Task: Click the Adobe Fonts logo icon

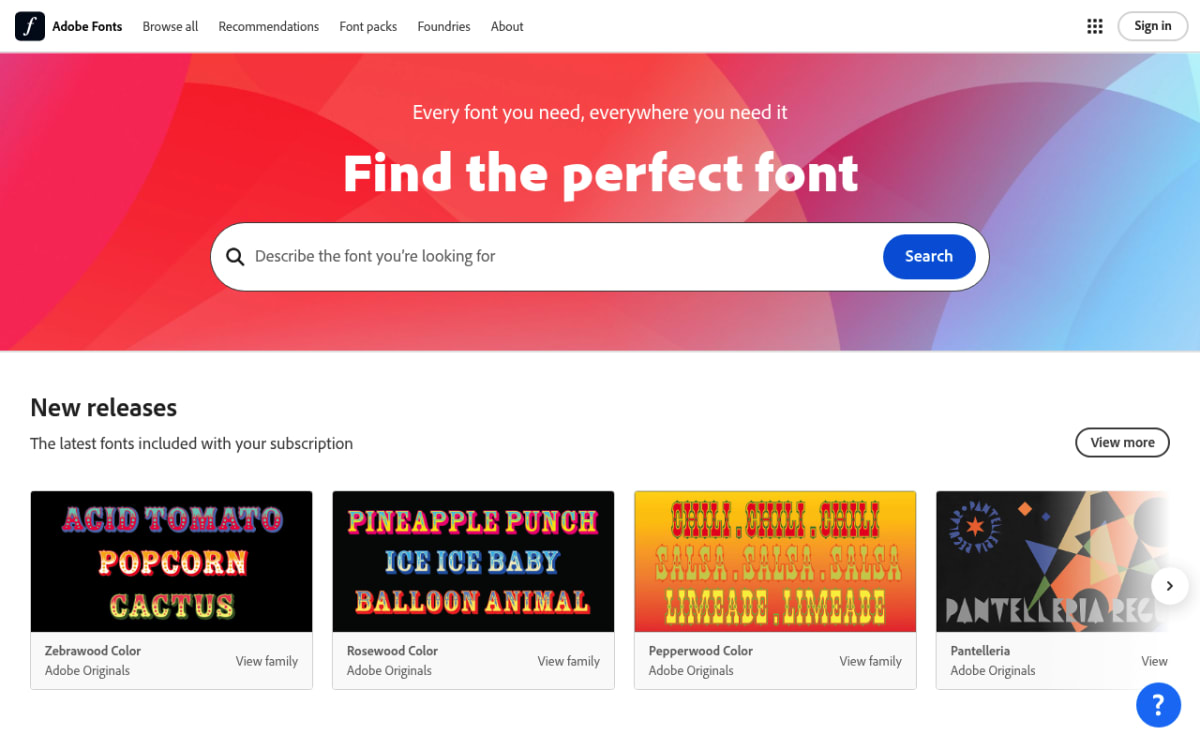Action: click(30, 26)
